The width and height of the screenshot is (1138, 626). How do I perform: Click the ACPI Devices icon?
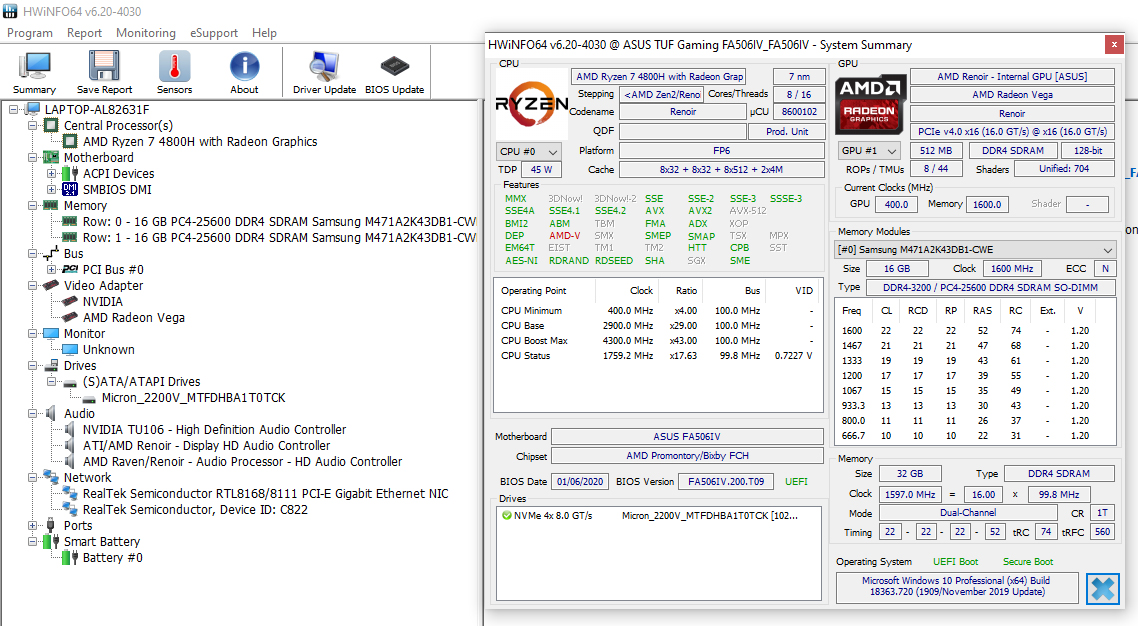tap(70, 173)
